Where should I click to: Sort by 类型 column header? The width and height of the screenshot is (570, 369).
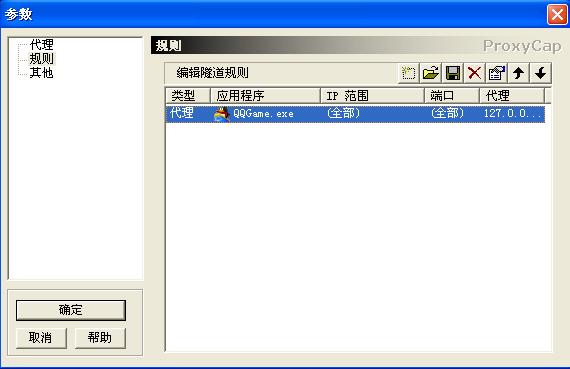click(188, 96)
